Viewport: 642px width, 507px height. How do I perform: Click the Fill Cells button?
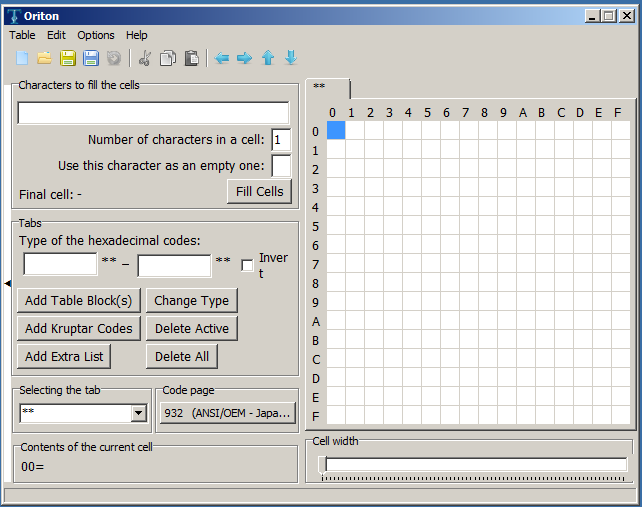point(260,191)
